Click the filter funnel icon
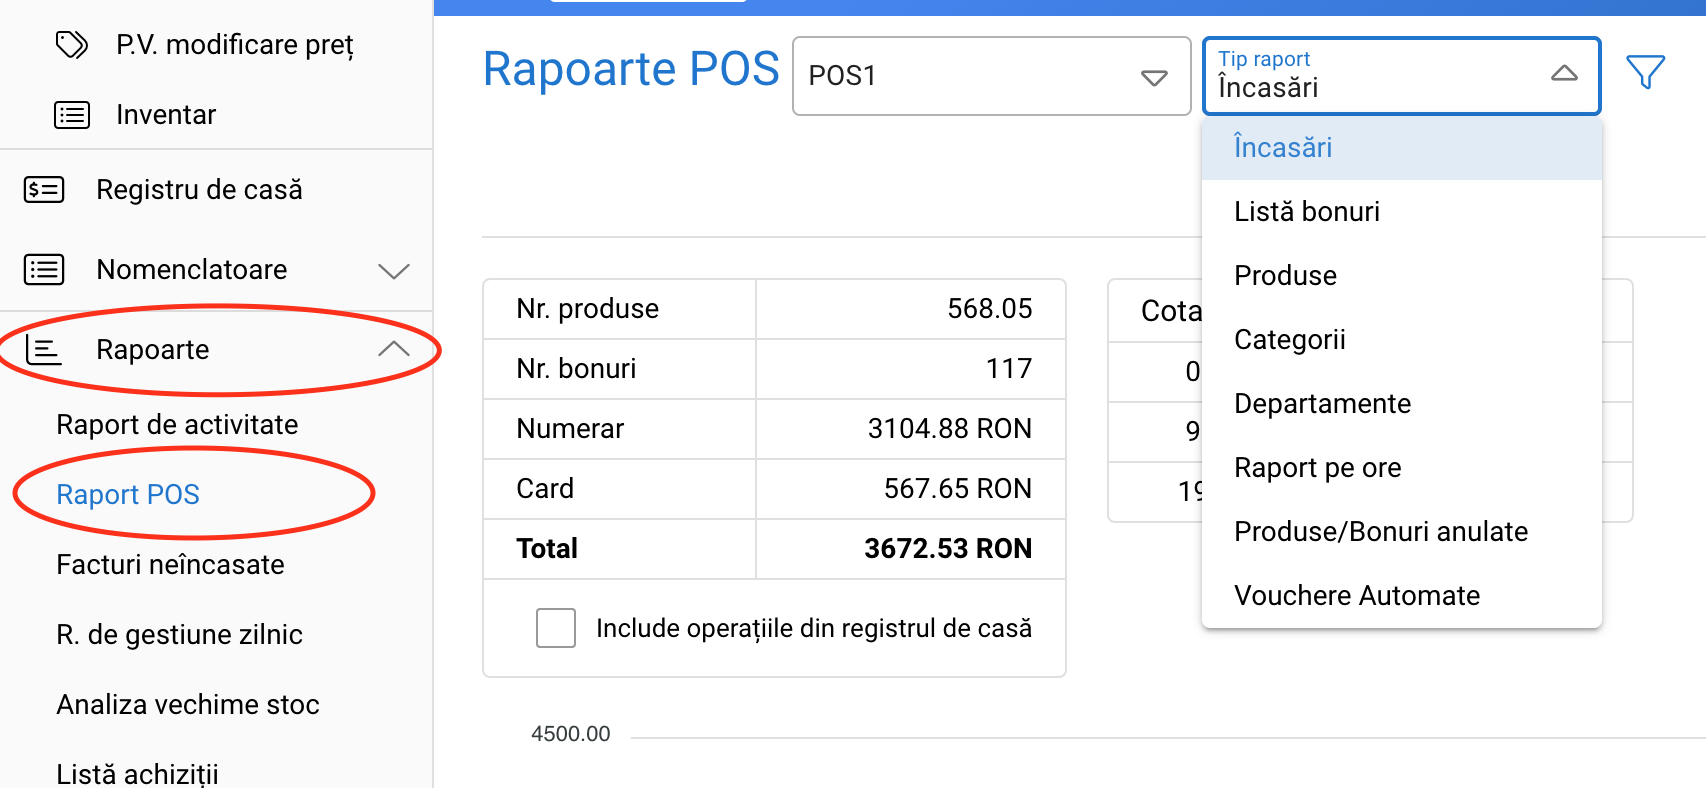This screenshot has height=788, width=1706. [x=1645, y=72]
